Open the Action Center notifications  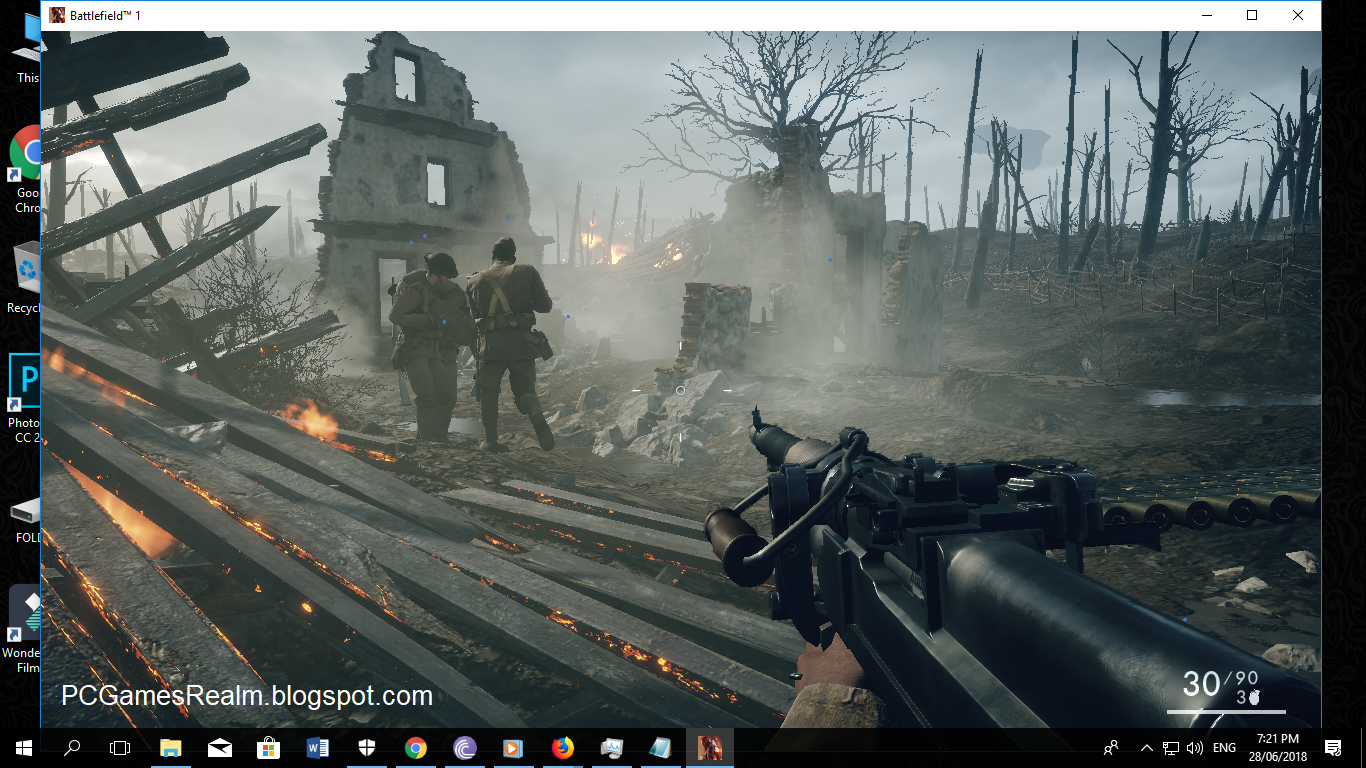click(1332, 747)
